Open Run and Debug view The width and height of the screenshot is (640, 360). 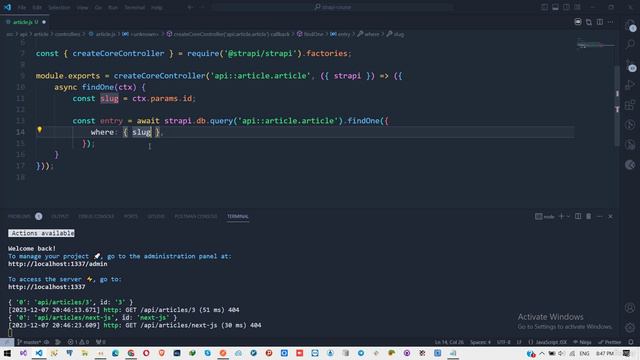(630, 85)
